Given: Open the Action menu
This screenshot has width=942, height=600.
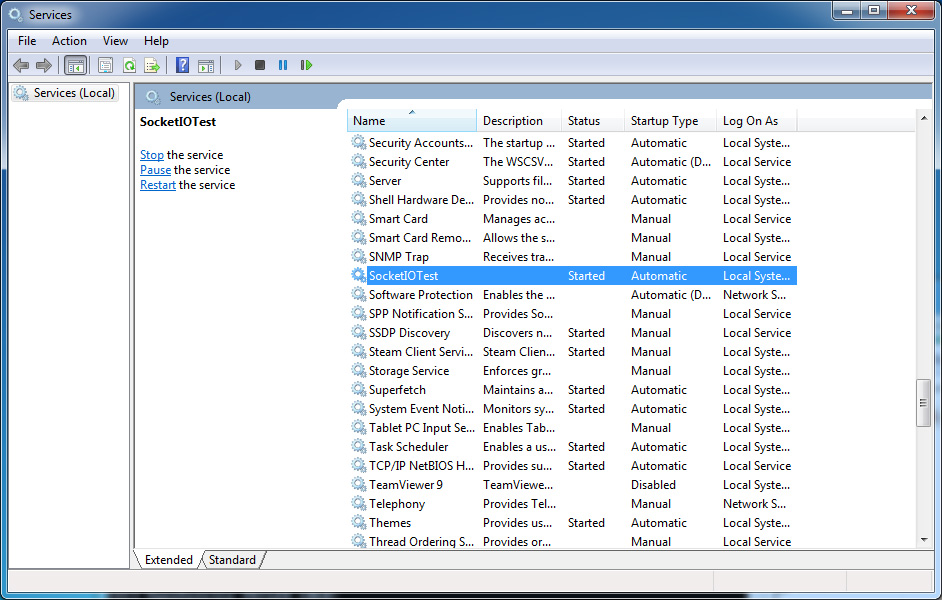Looking at the screenshot, I should click(69, 41).
